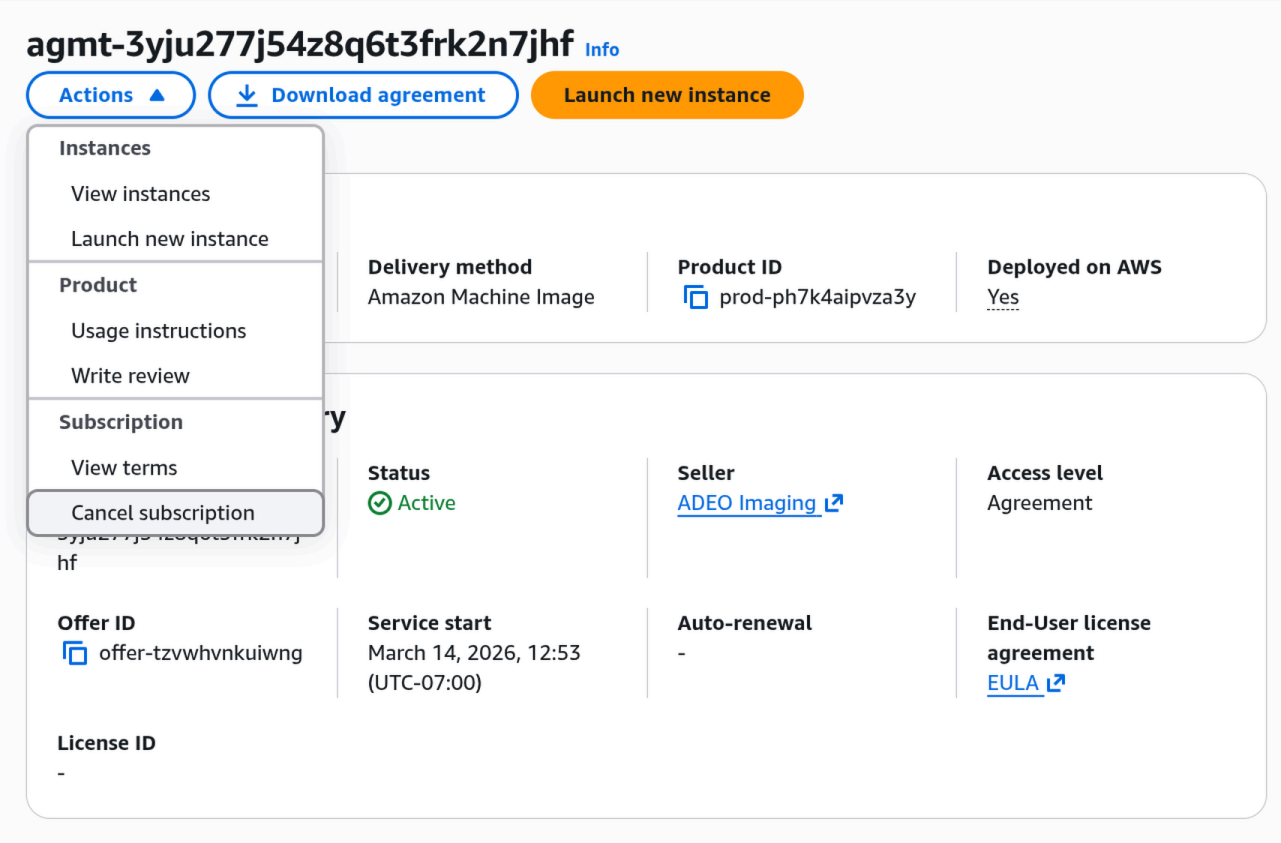Click the orange Launch new instance button
This screenshot has height=843, width=1281.
coord(666,94)
